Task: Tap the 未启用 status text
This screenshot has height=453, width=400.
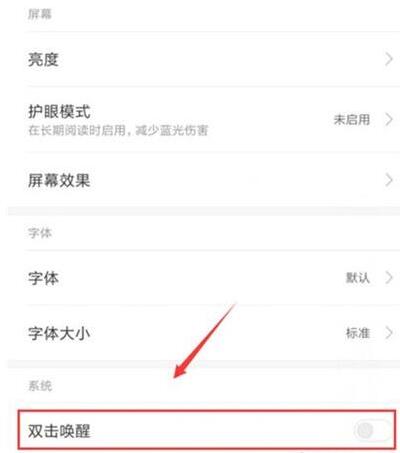Action: pyautogui.click(x=352, y=119)
